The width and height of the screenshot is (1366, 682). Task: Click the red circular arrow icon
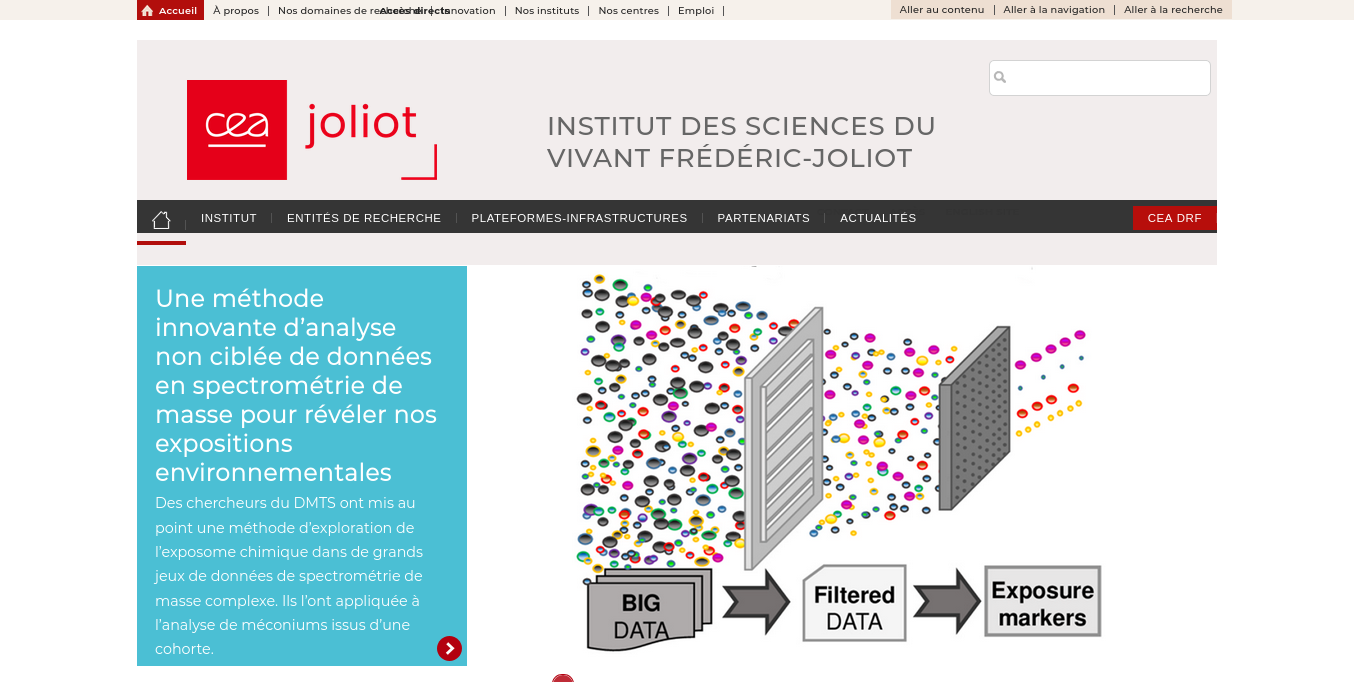449,648
